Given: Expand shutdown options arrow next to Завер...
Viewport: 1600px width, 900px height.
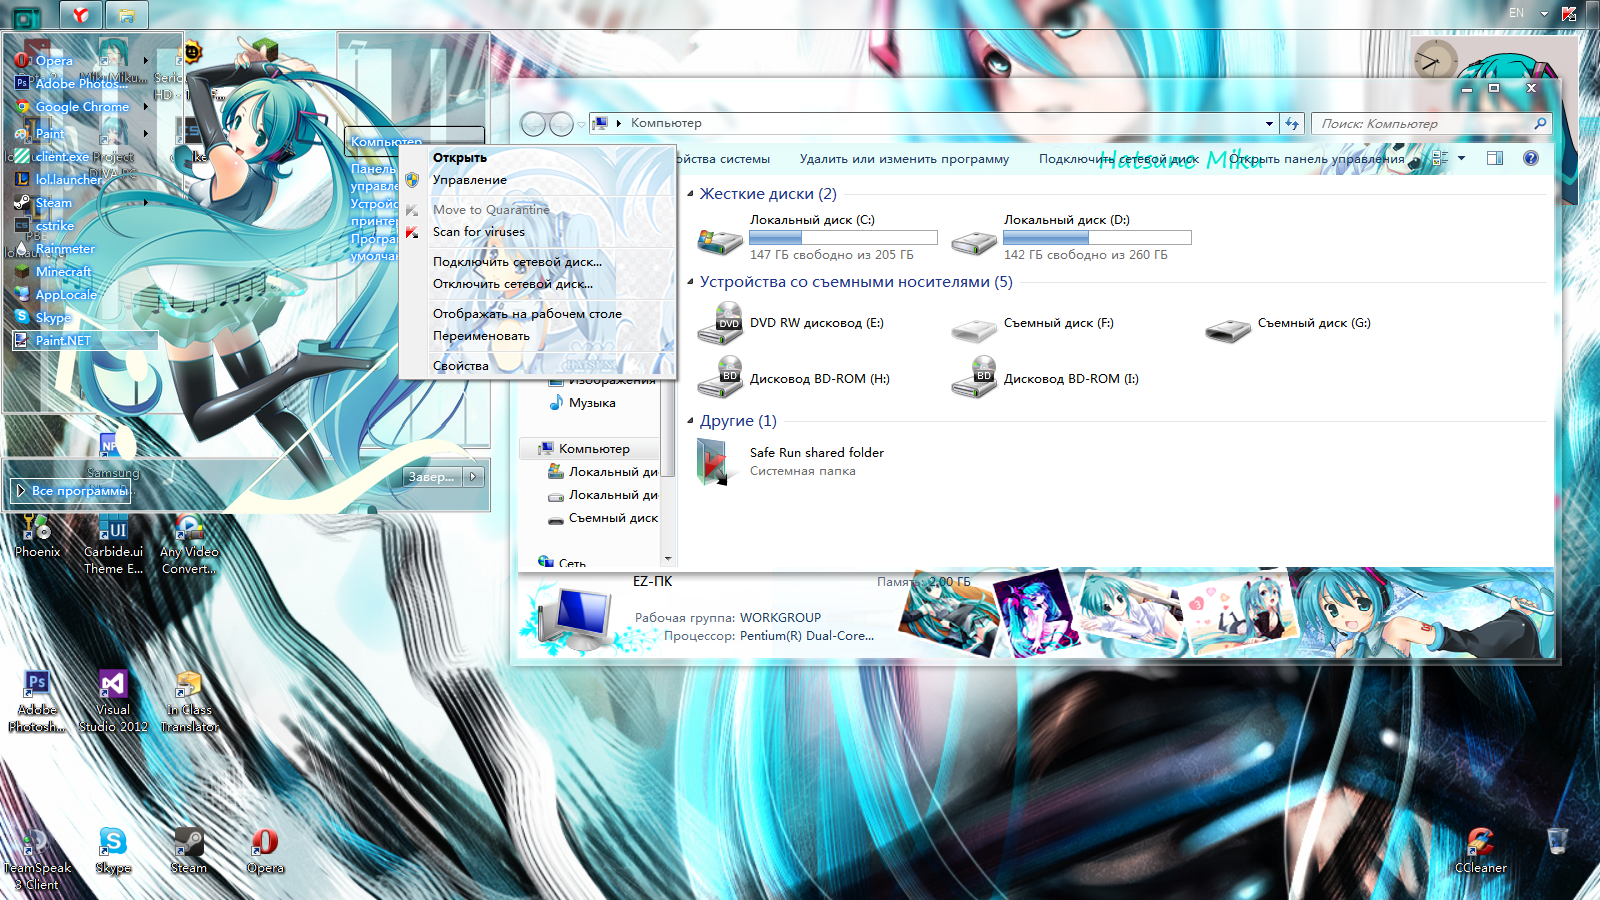Looking at the screenshot, I should [x=474, y=477].
